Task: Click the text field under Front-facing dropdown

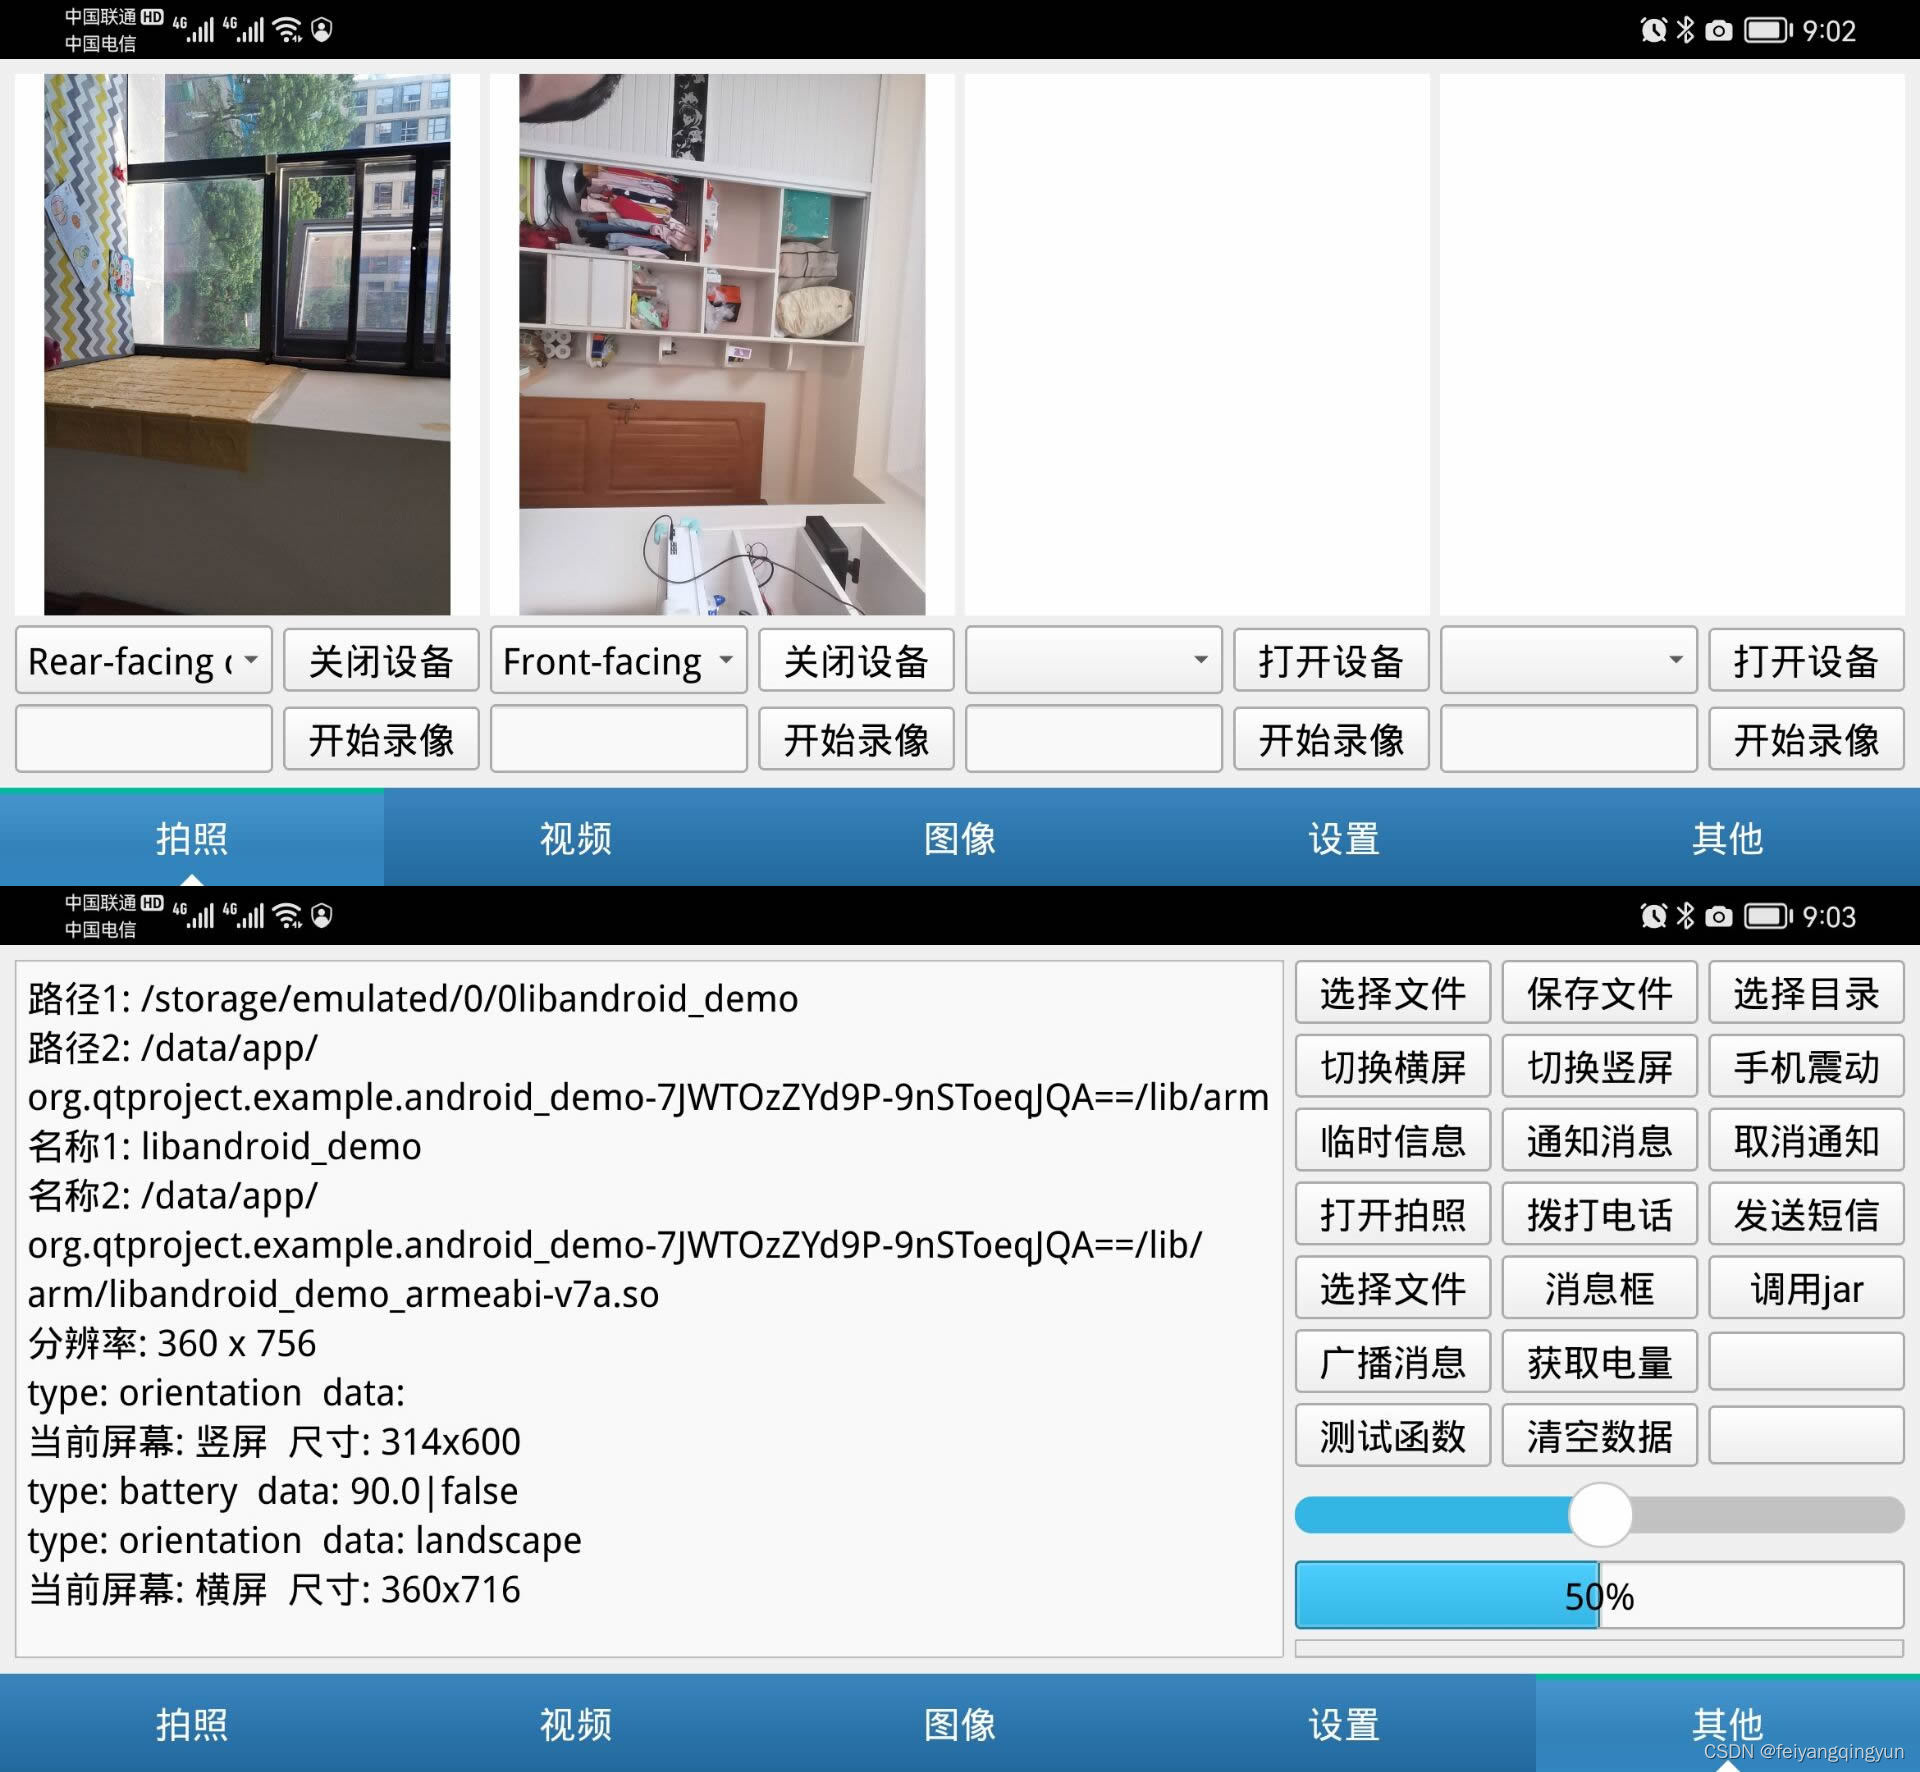Action: [619, 740]
